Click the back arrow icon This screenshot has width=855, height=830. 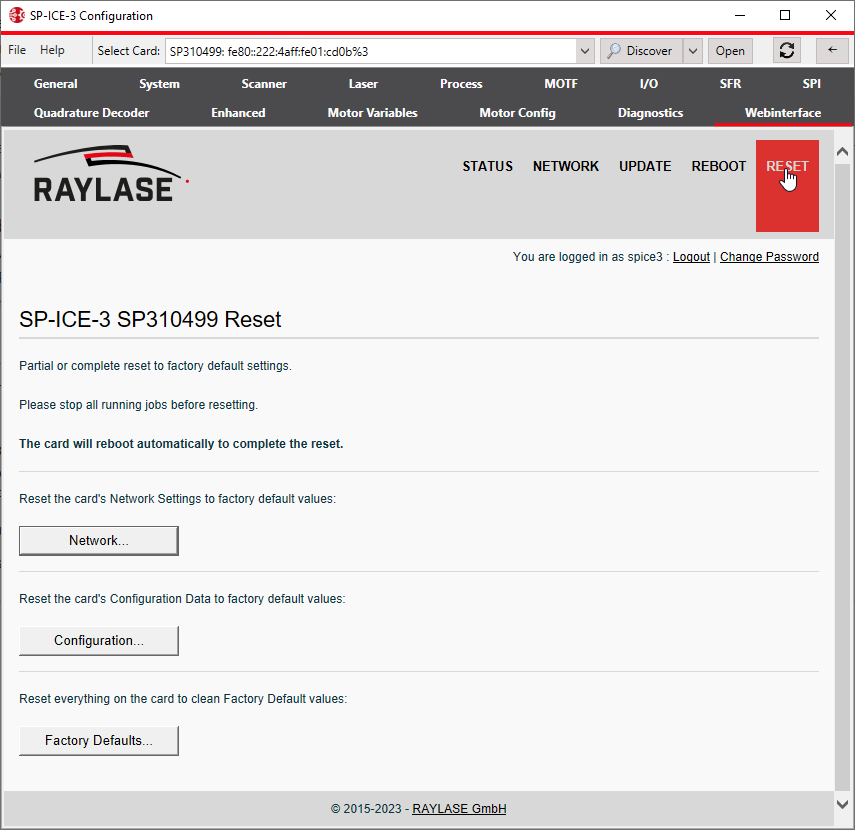coord(832,51)
